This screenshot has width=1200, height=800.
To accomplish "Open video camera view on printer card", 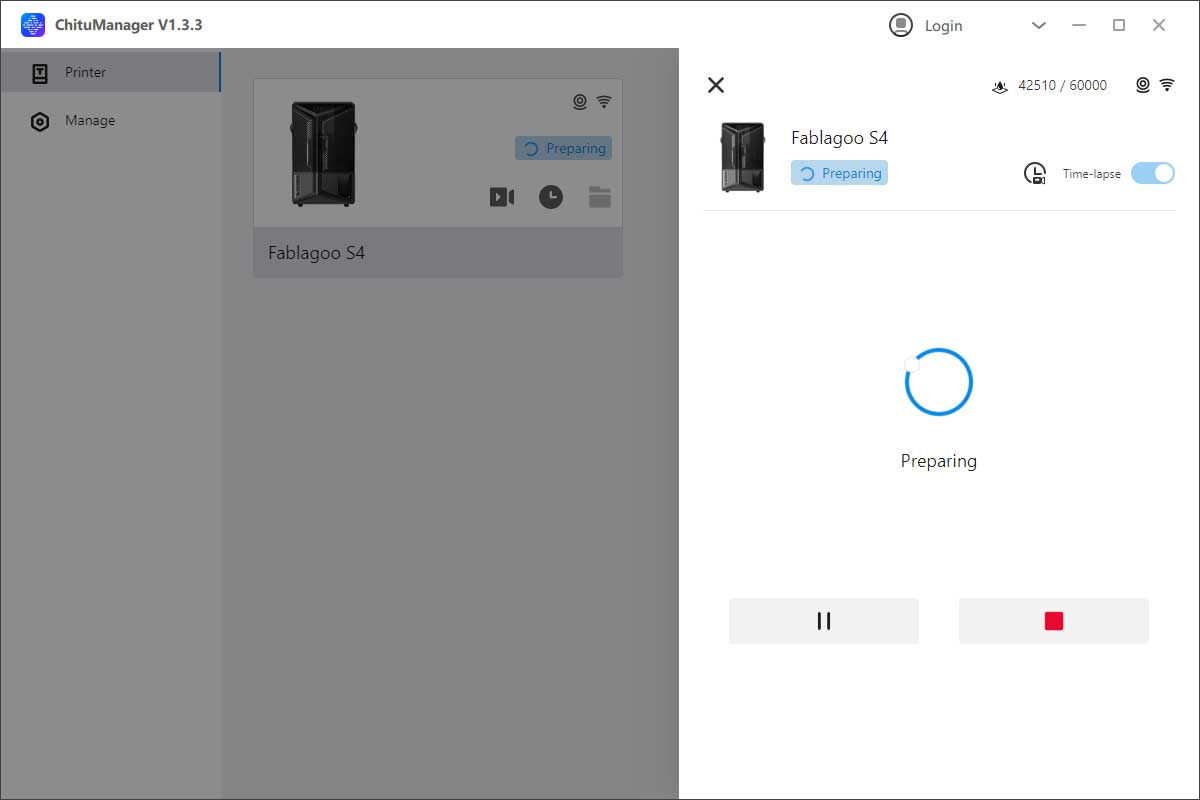I will [x=502, y=197].
